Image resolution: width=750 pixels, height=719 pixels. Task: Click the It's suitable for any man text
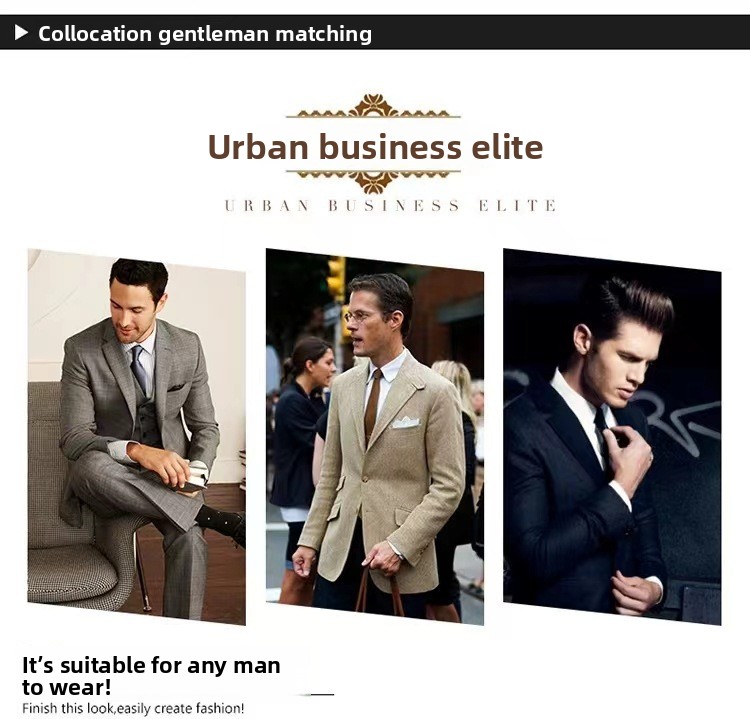(x=151, y=676)
